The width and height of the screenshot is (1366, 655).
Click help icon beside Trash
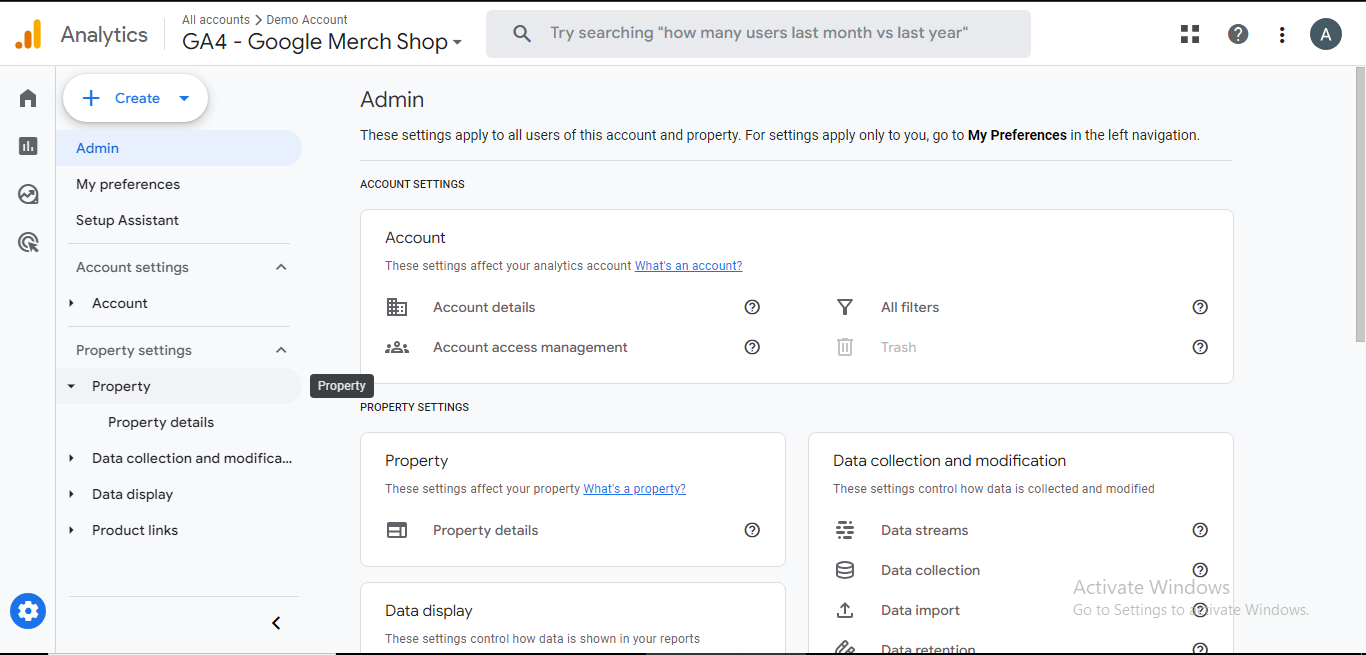pos(1200,347)
